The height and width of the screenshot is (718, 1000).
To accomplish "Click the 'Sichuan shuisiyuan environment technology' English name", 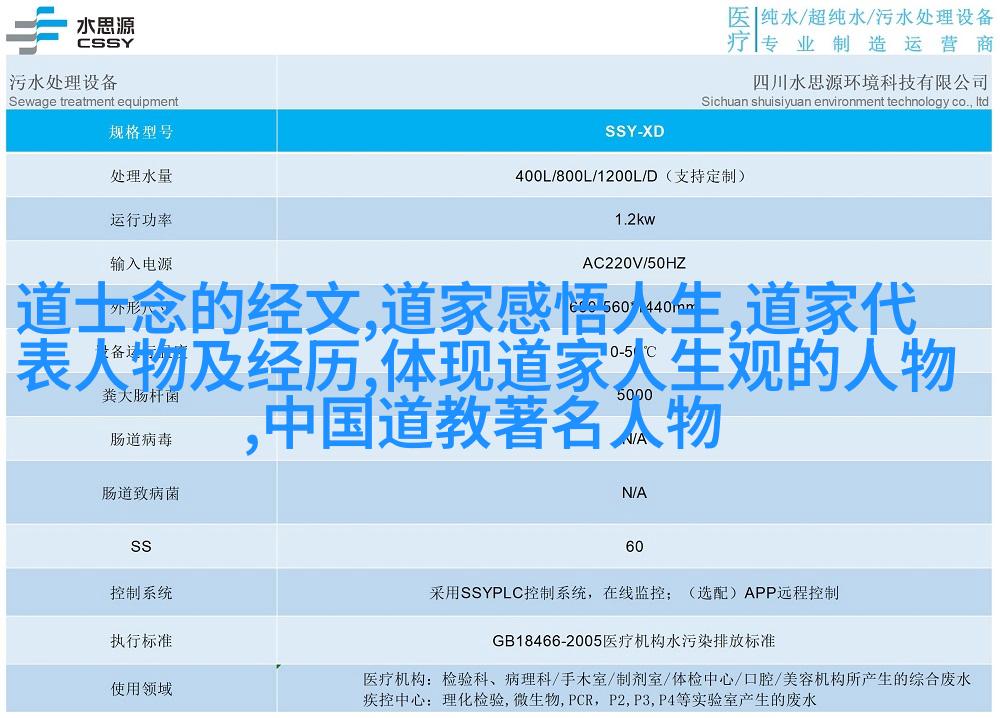I will click(x=845, y=101).
